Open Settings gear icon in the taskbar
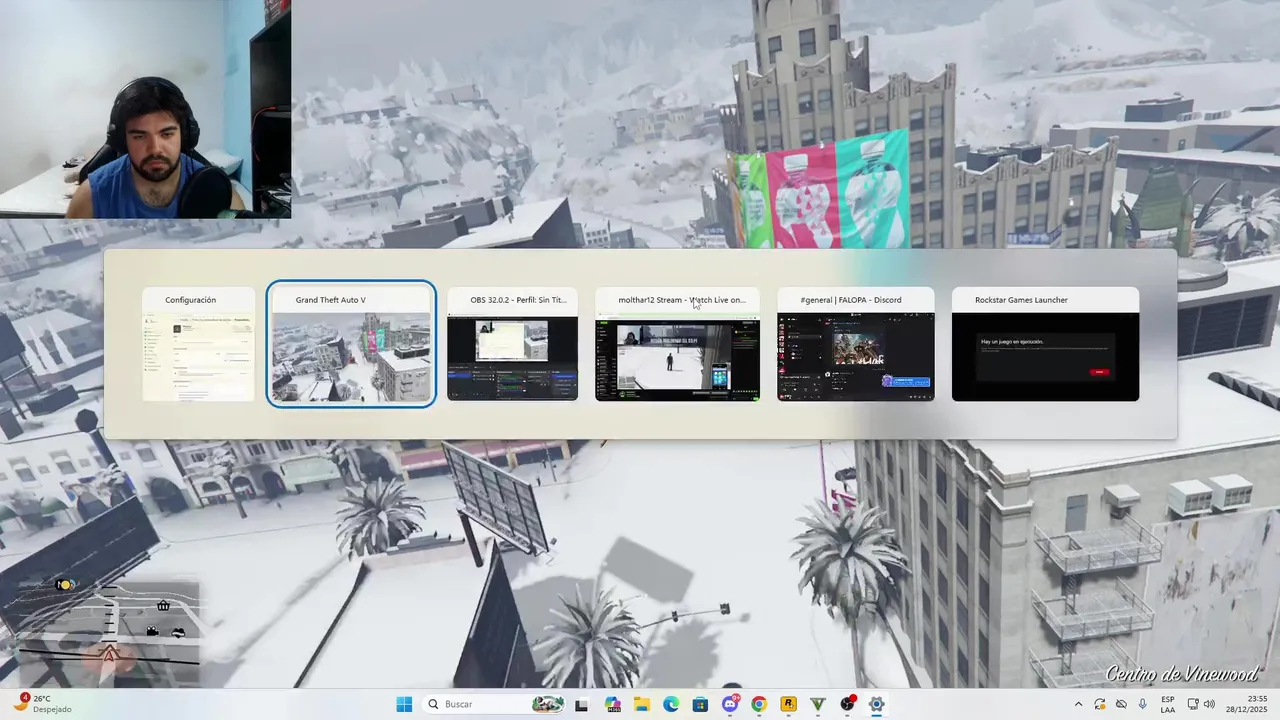 click(876, 704)
